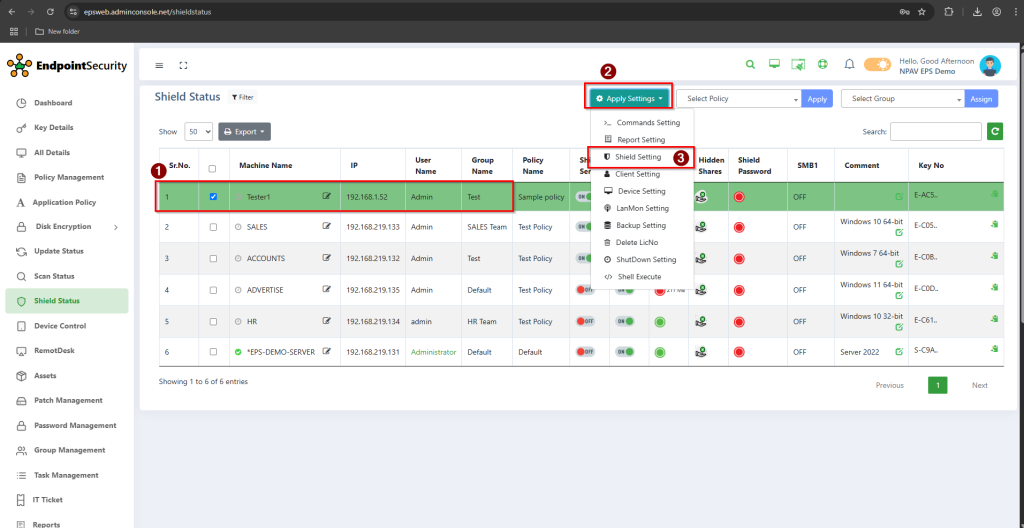Click the Assign button
Image resolution: width=1024 pixels, height=528 pixels.
pyautogui.click(x=981, y=99)
